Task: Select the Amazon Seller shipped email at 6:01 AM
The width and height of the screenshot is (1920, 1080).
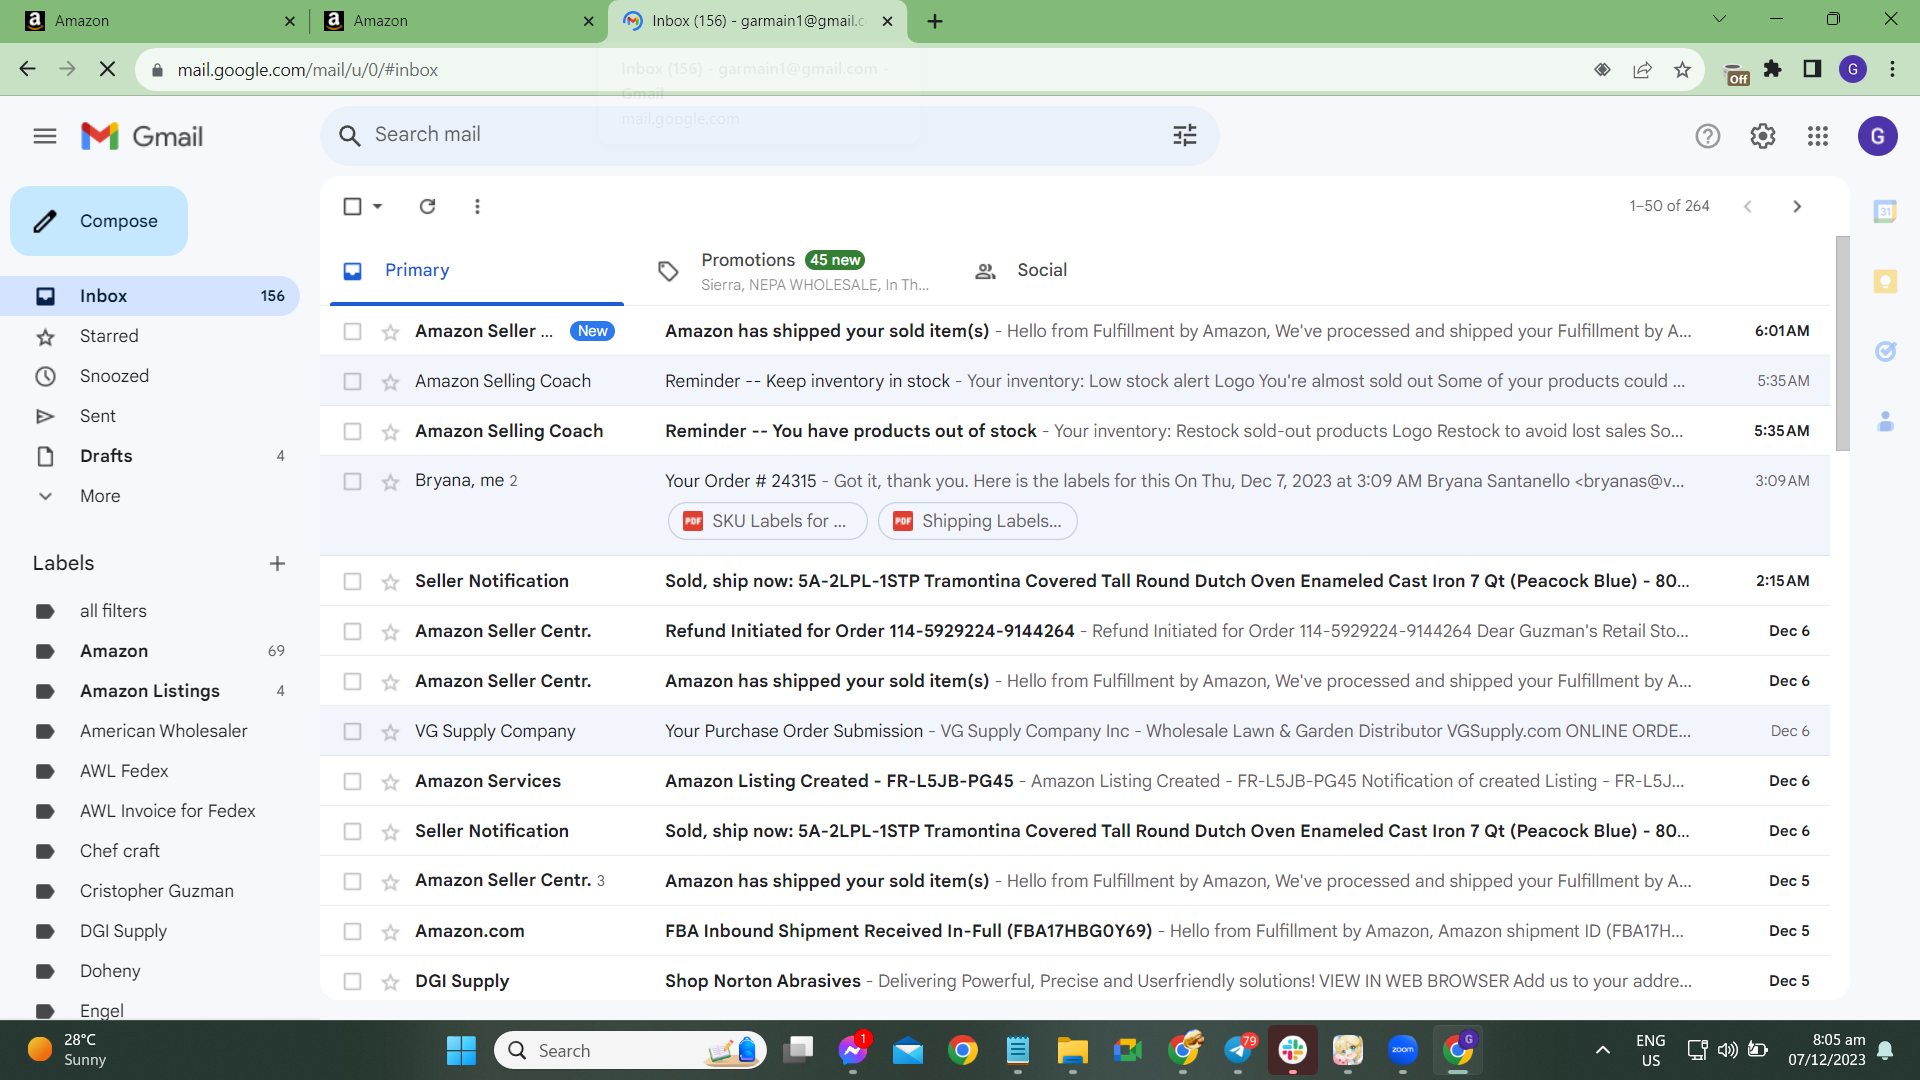Action: tap(352, 331)
